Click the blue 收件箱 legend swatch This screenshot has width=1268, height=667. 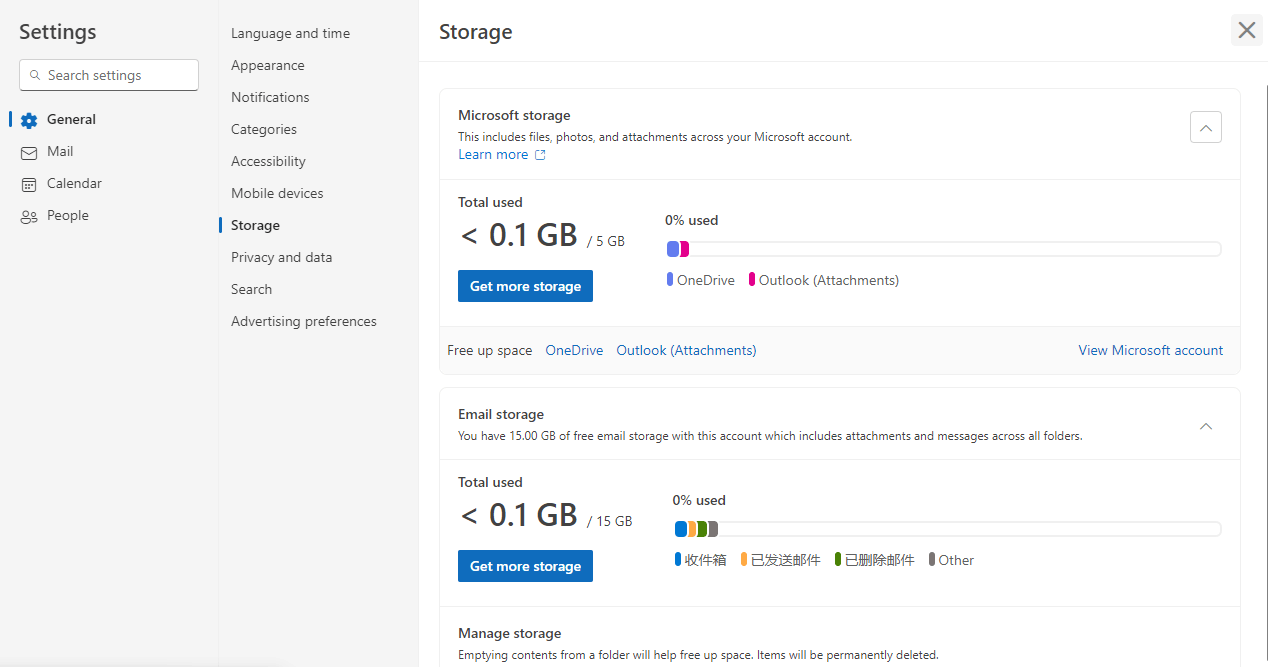pos(678,560)
